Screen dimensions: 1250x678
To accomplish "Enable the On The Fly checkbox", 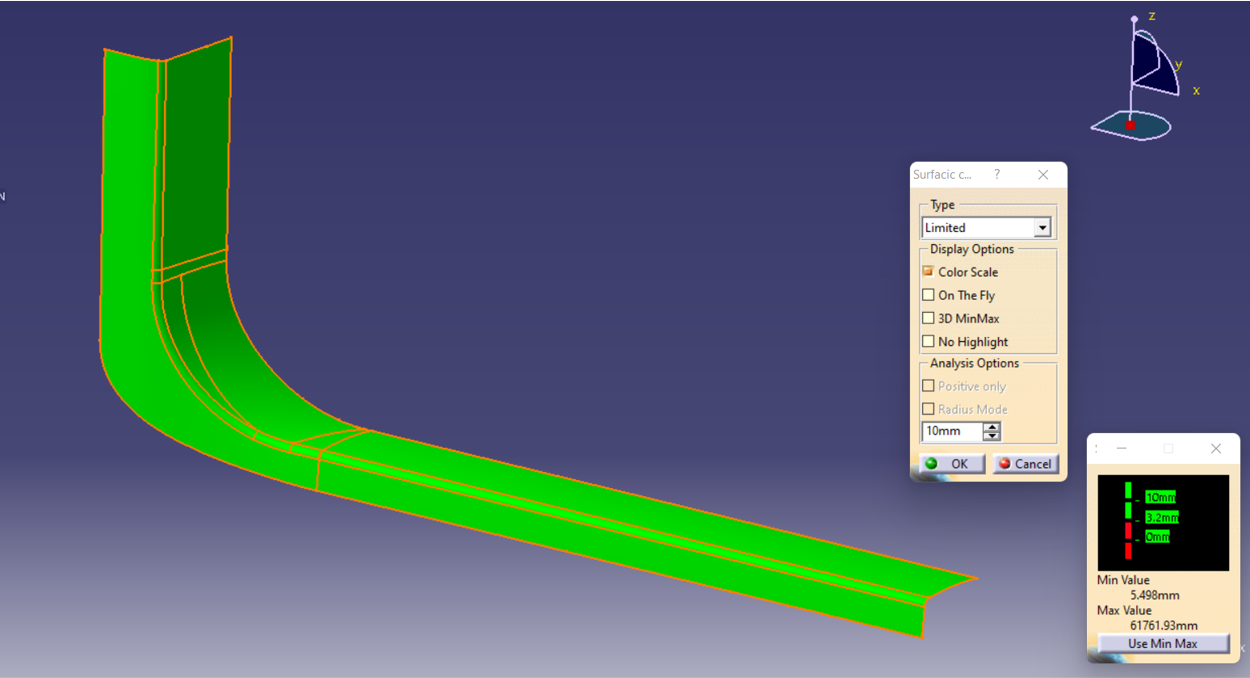I will [x=928, y=295].
